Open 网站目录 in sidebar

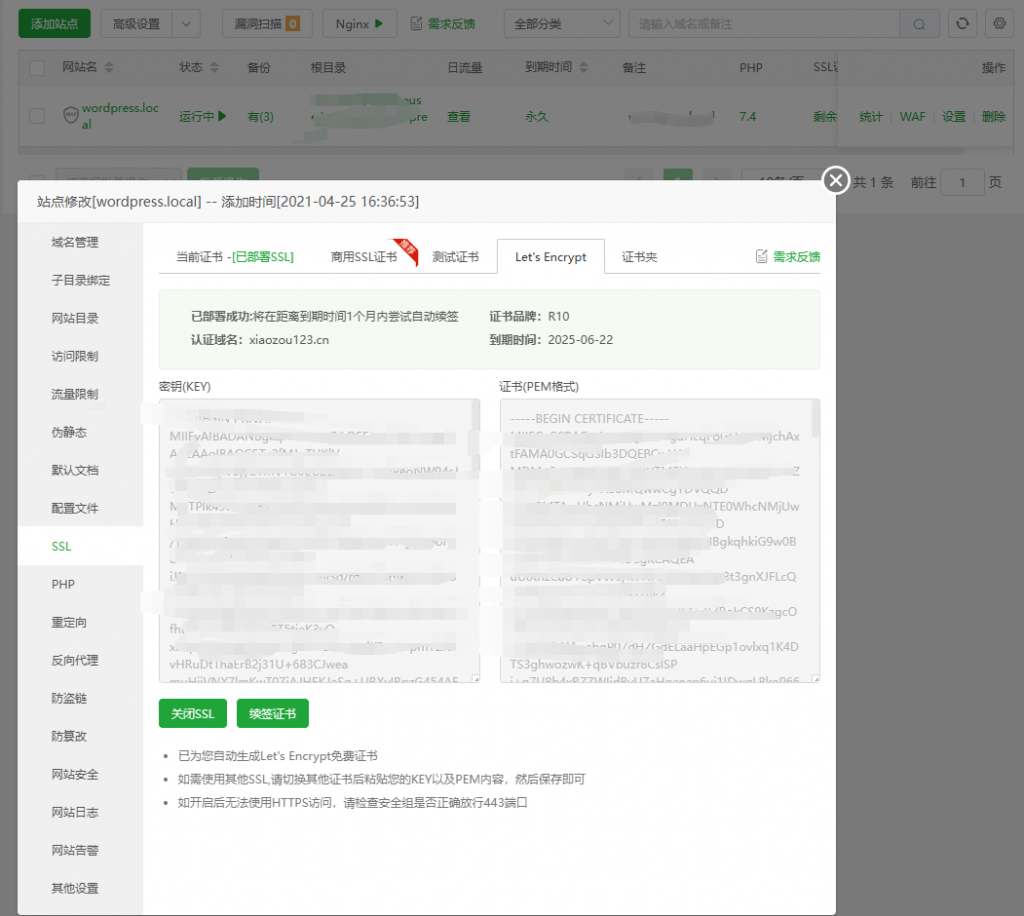coord(75,318)
